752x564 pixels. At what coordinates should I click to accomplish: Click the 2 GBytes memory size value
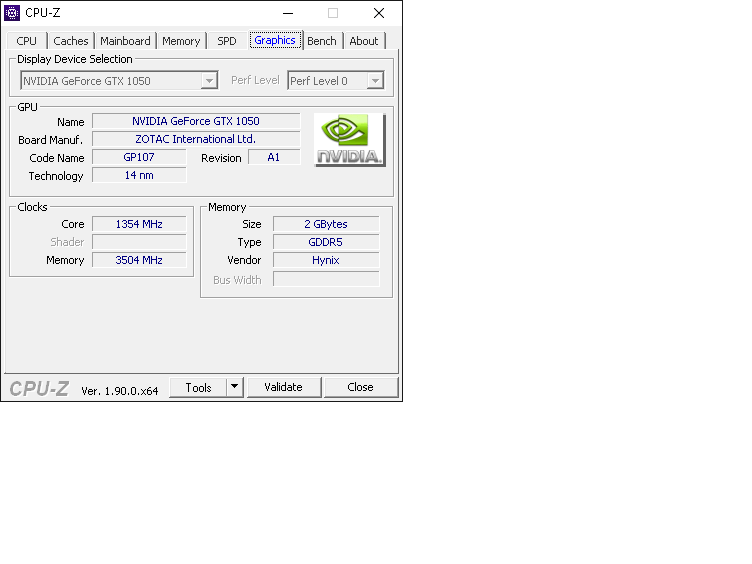pyautogui.click(x=326, y=224)
